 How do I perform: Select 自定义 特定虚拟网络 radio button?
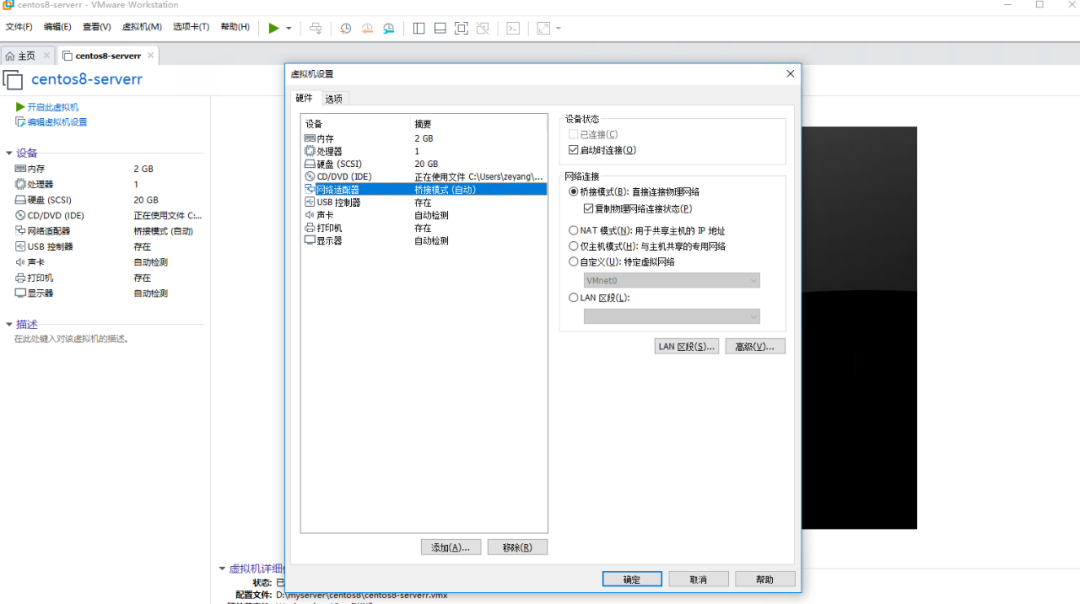tap(573, 262)
